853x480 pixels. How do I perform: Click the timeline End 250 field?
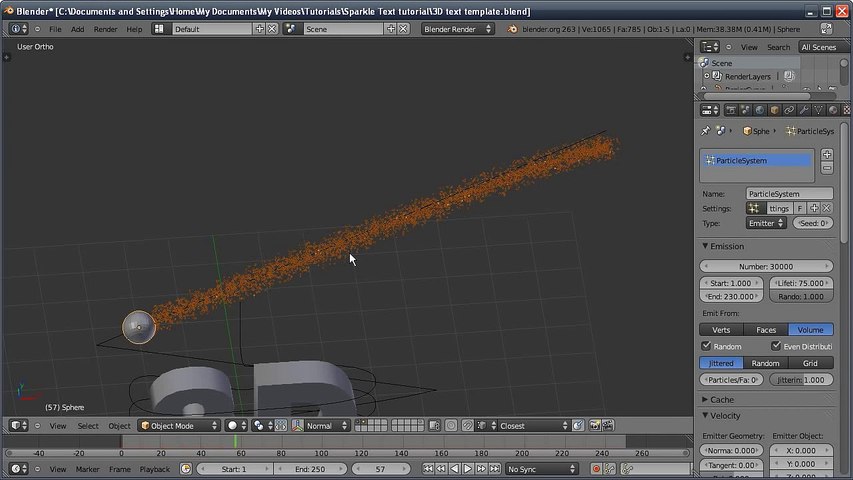[x=310, y=469]
